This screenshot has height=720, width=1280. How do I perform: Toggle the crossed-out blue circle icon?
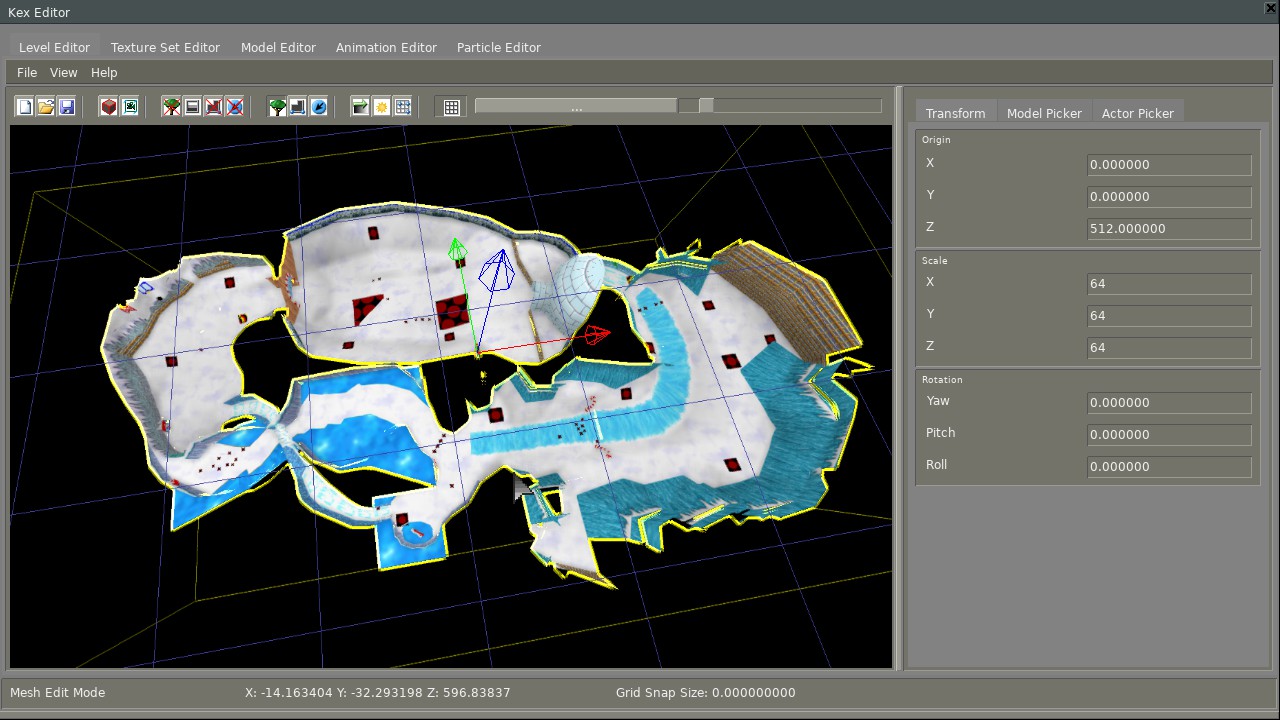[235, 107]
